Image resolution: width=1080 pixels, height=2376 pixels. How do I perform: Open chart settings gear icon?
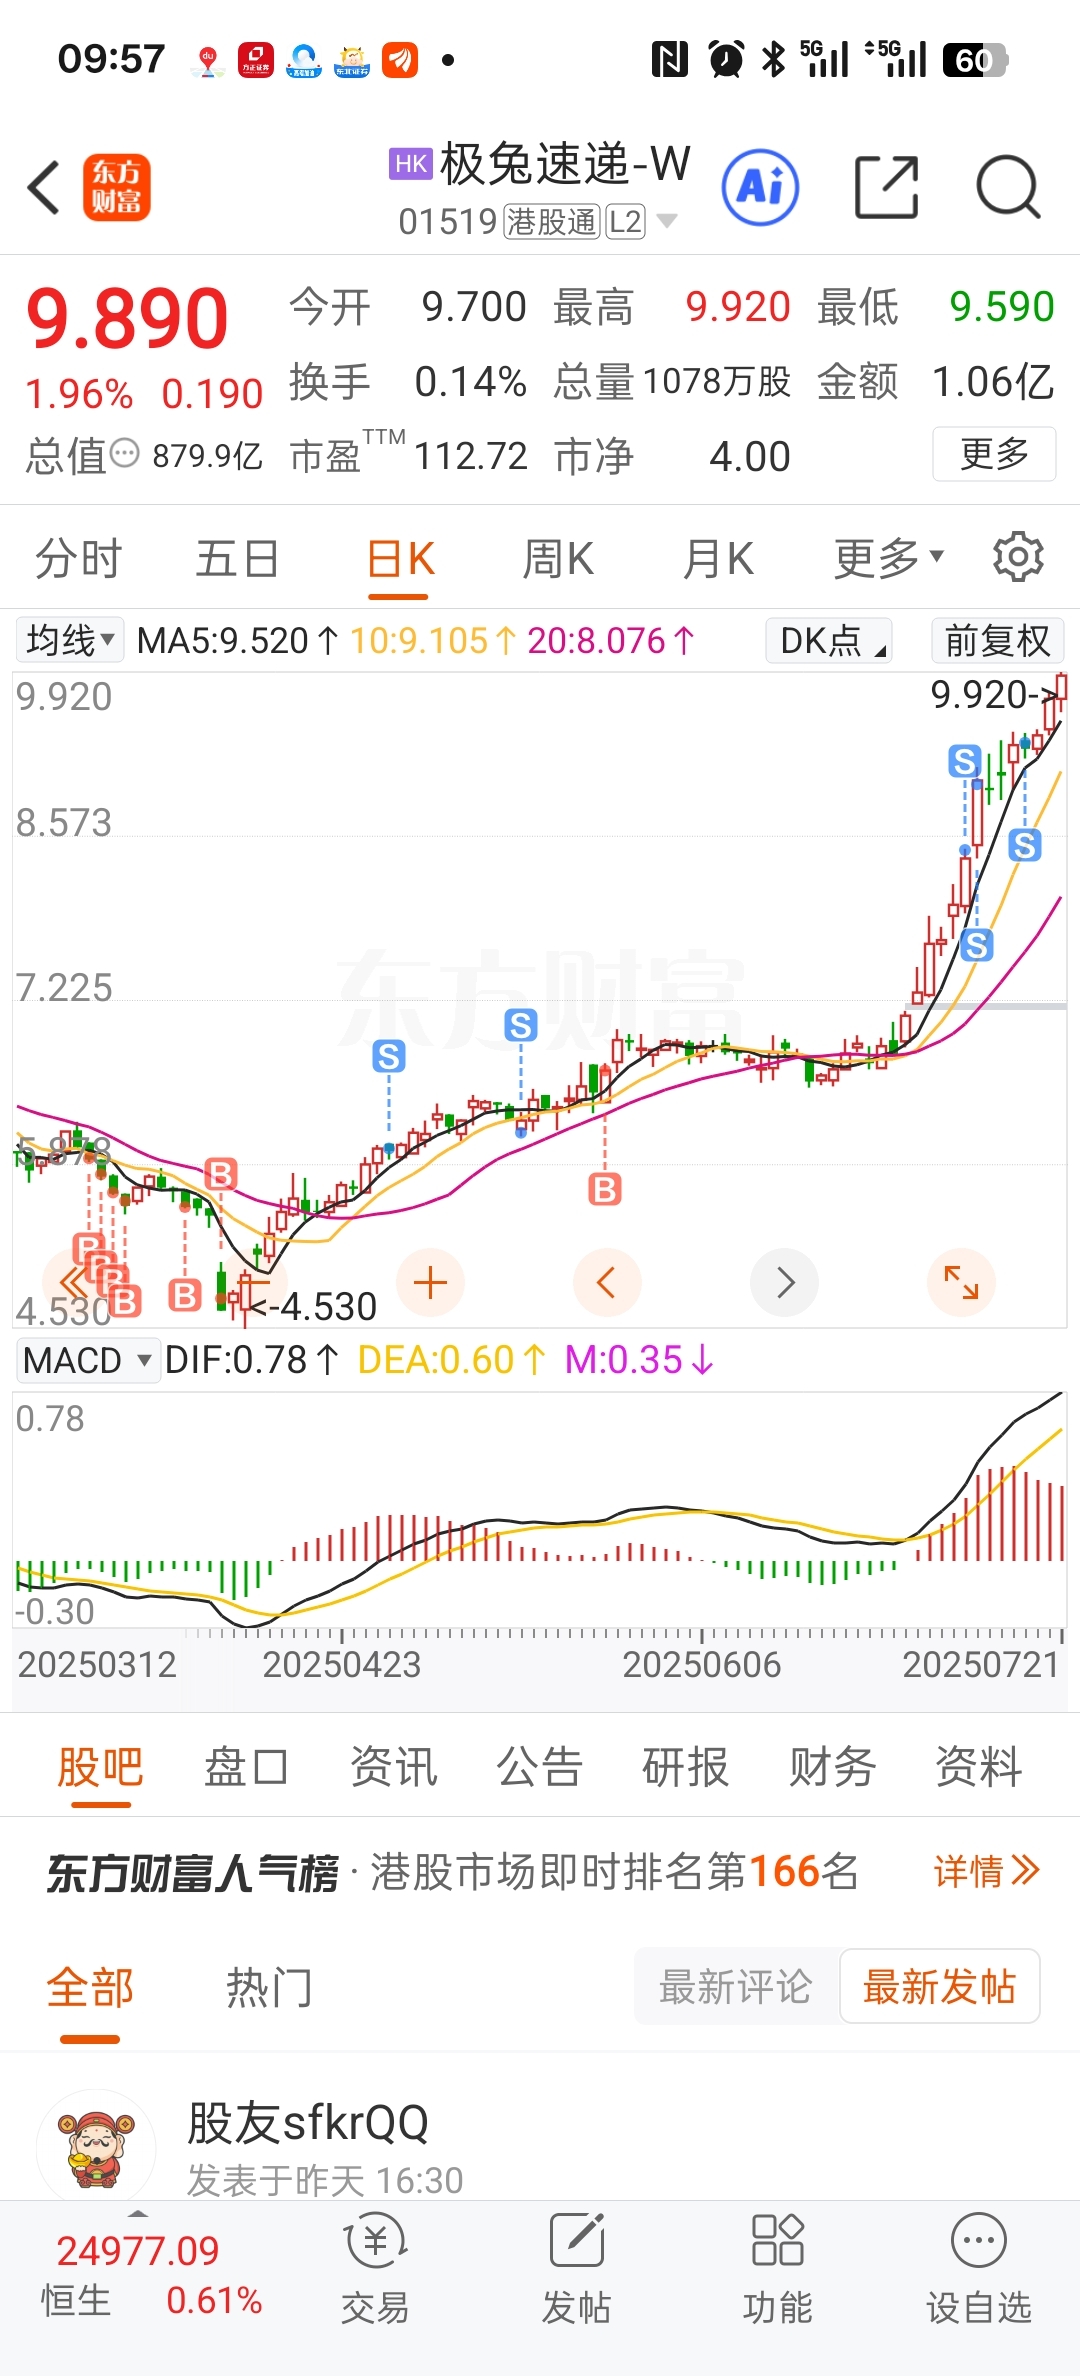click(1018, 557)
